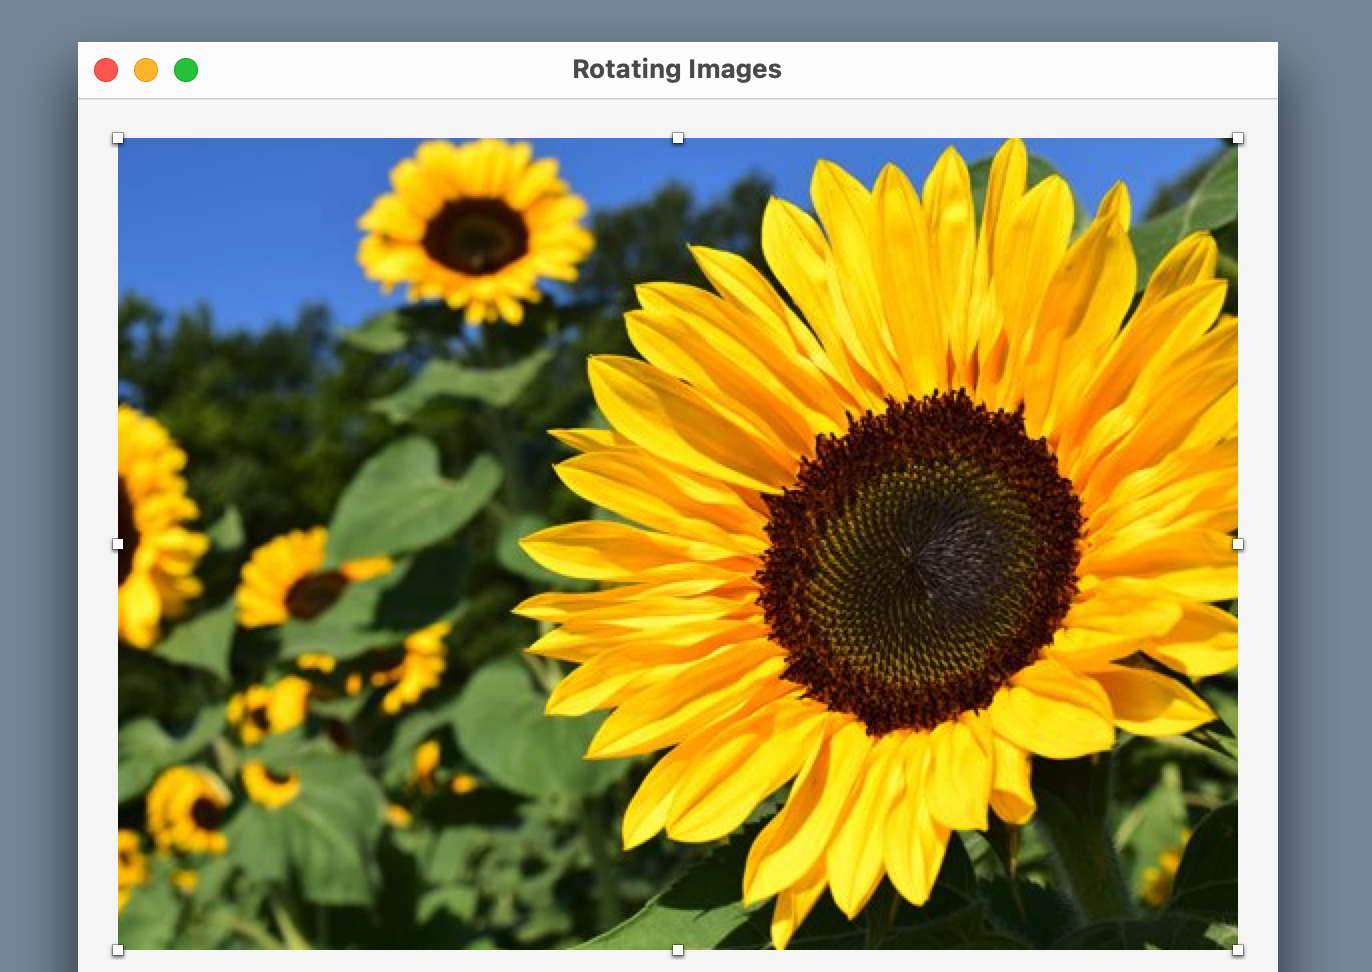Select the top-left resize handle
The image size is (1372, 972).
[118, 139]
